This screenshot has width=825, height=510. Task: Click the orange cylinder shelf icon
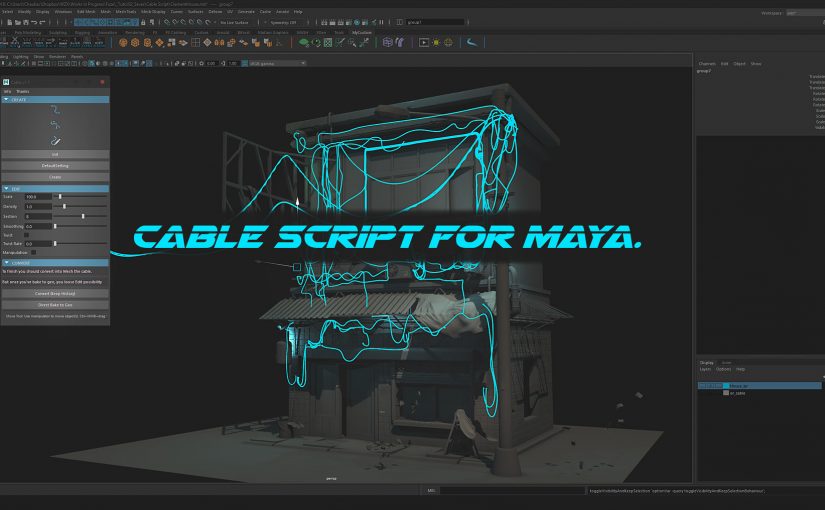tap(147, 43)
